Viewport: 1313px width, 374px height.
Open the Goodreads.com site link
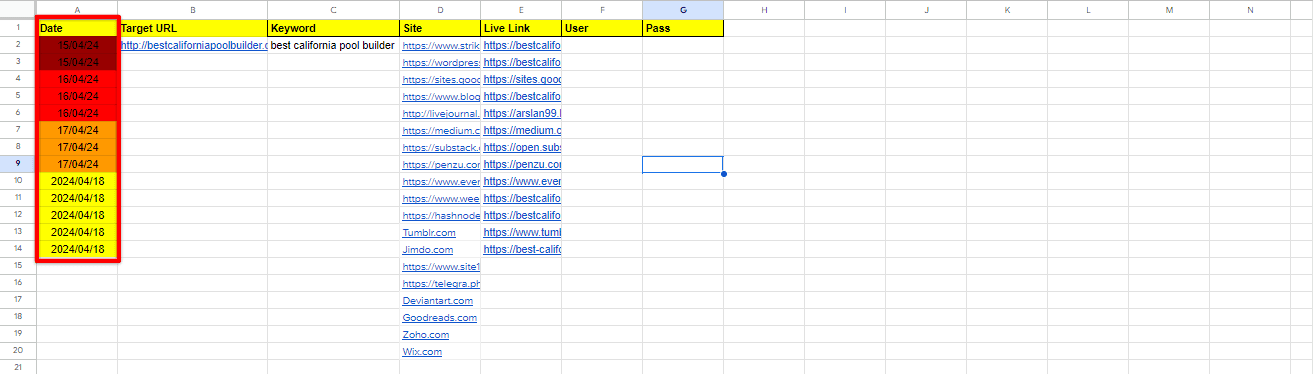tap(440, 318)
